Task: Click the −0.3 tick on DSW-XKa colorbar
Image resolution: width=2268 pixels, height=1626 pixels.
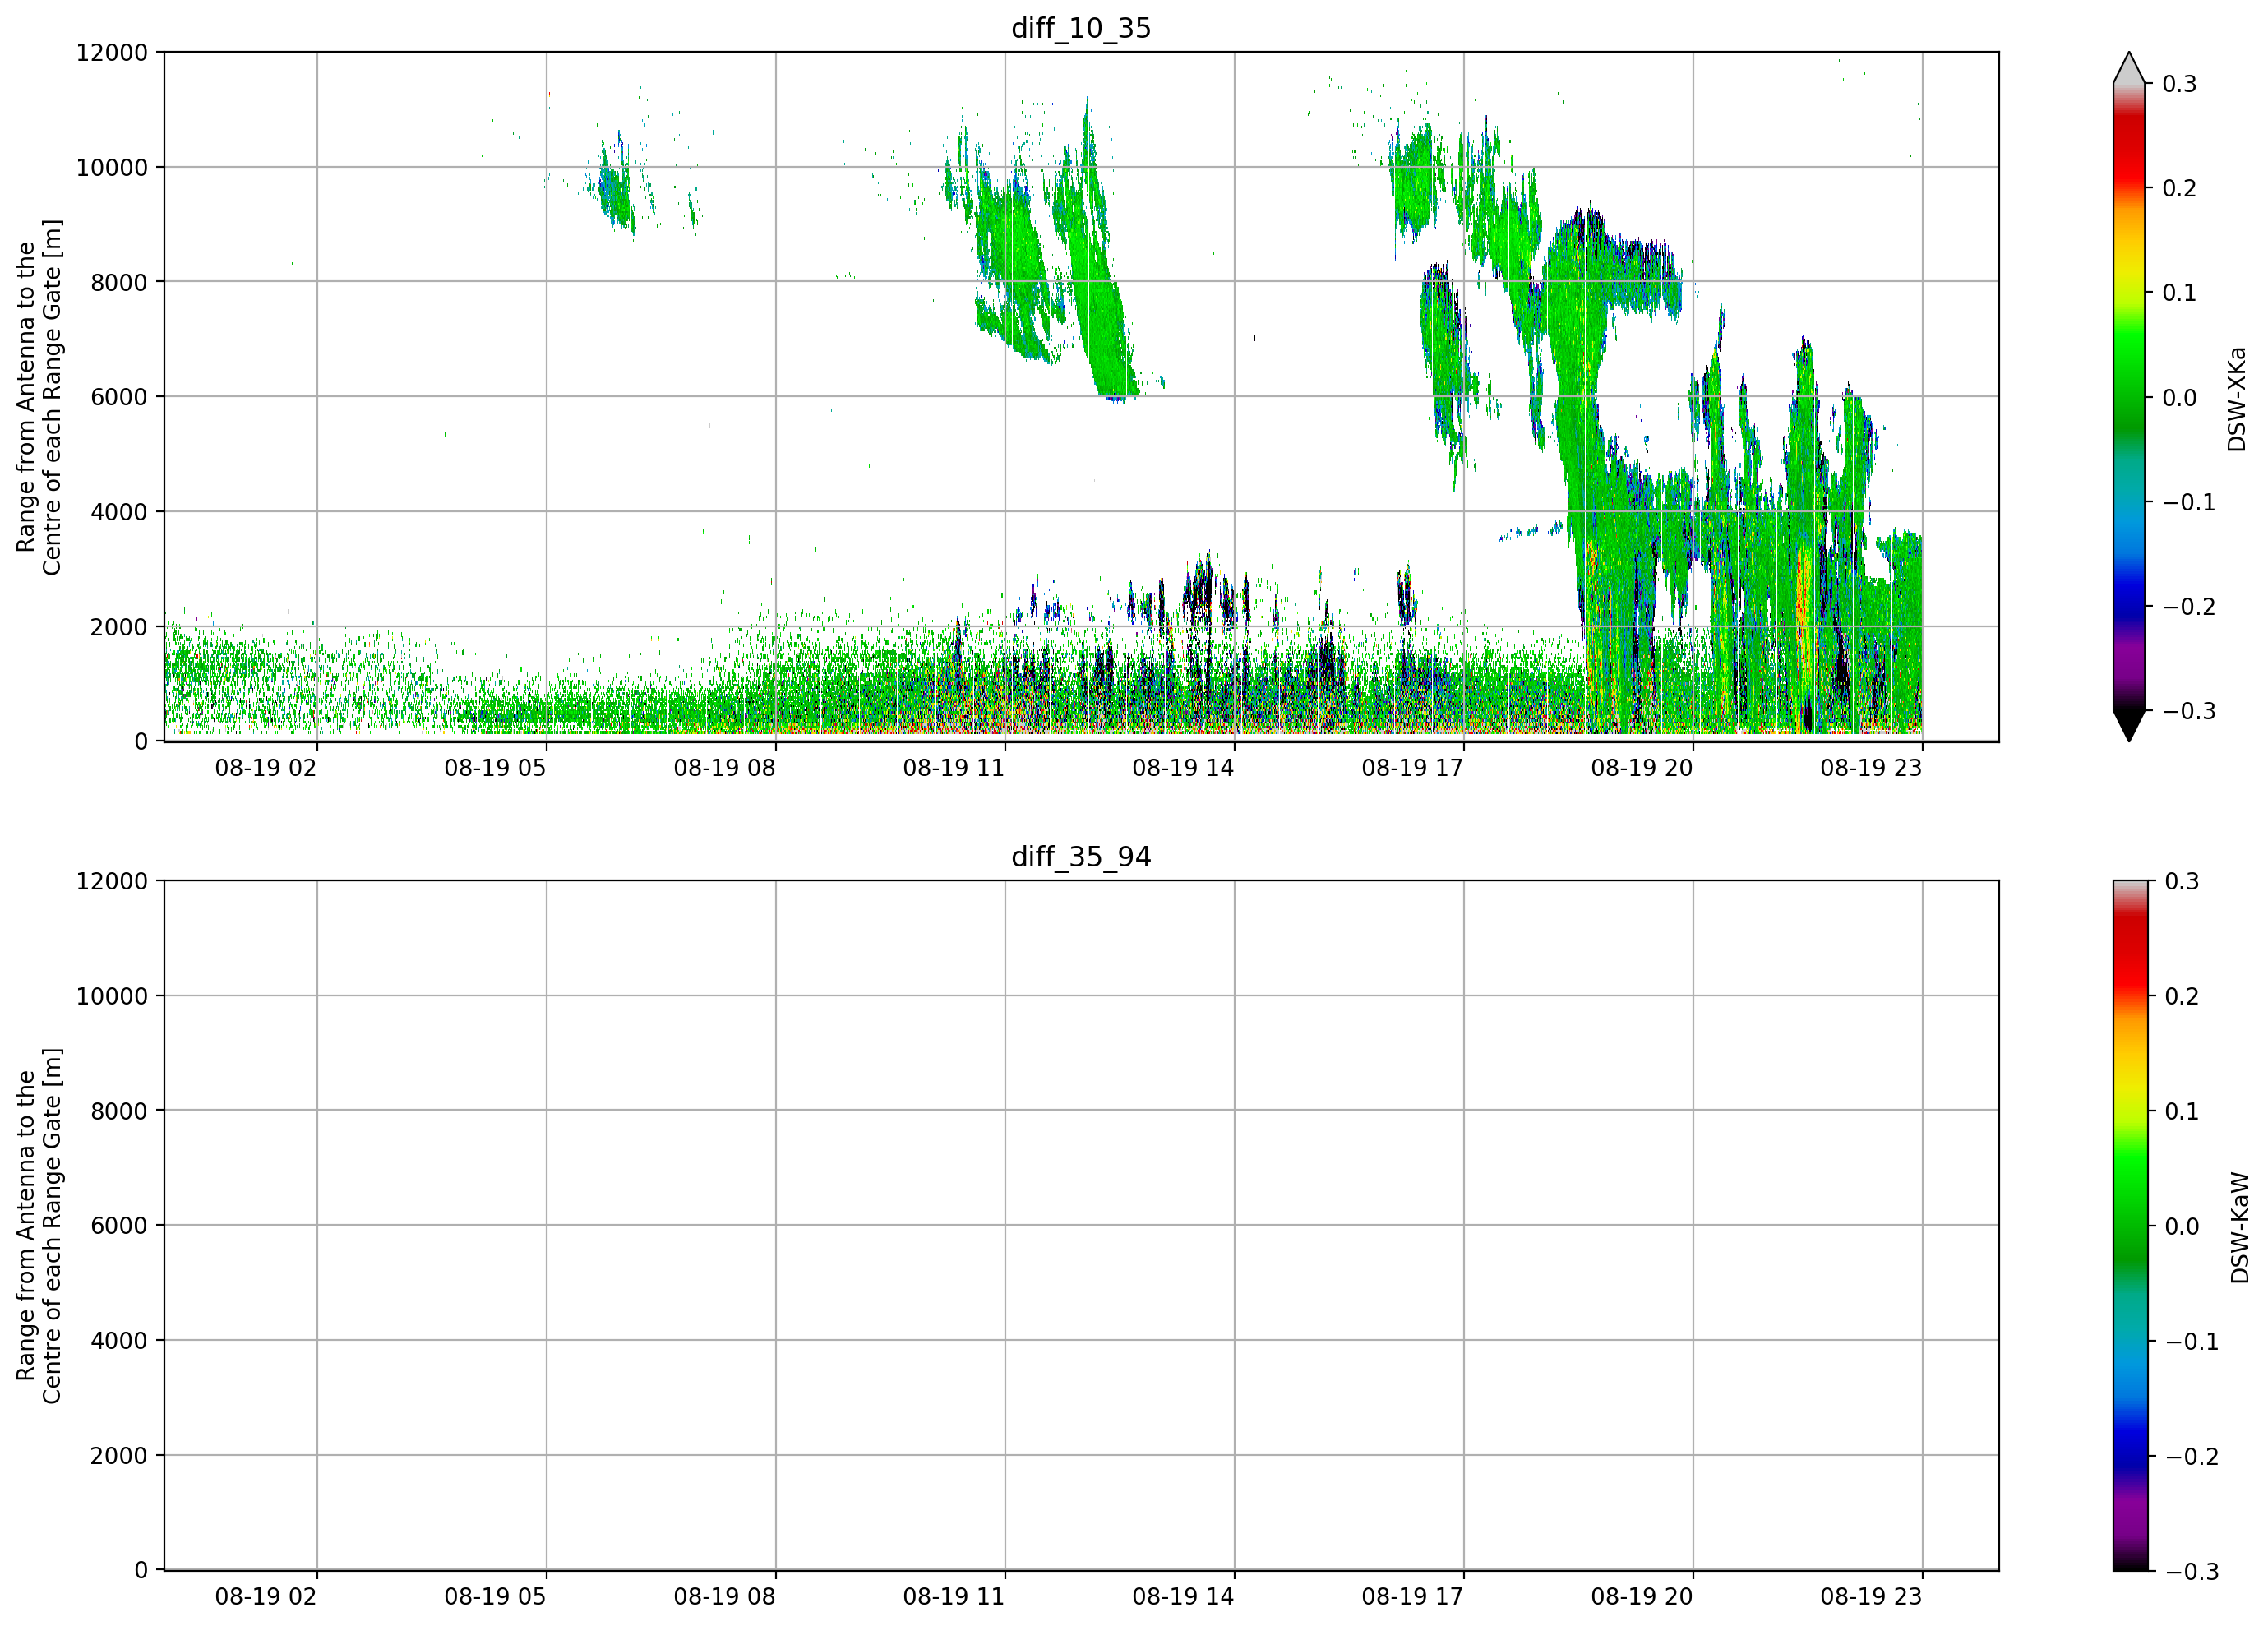Action: [x=2189, y=711]
